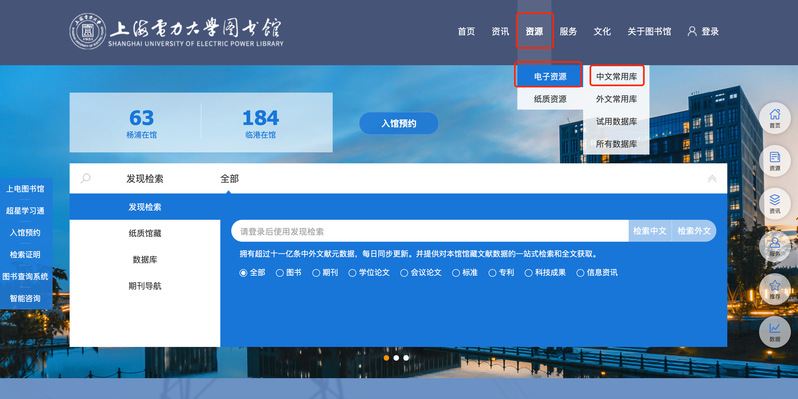The image size is (798, 399).
Task: Select the 数据库 search tab
Action: (145, 260)
